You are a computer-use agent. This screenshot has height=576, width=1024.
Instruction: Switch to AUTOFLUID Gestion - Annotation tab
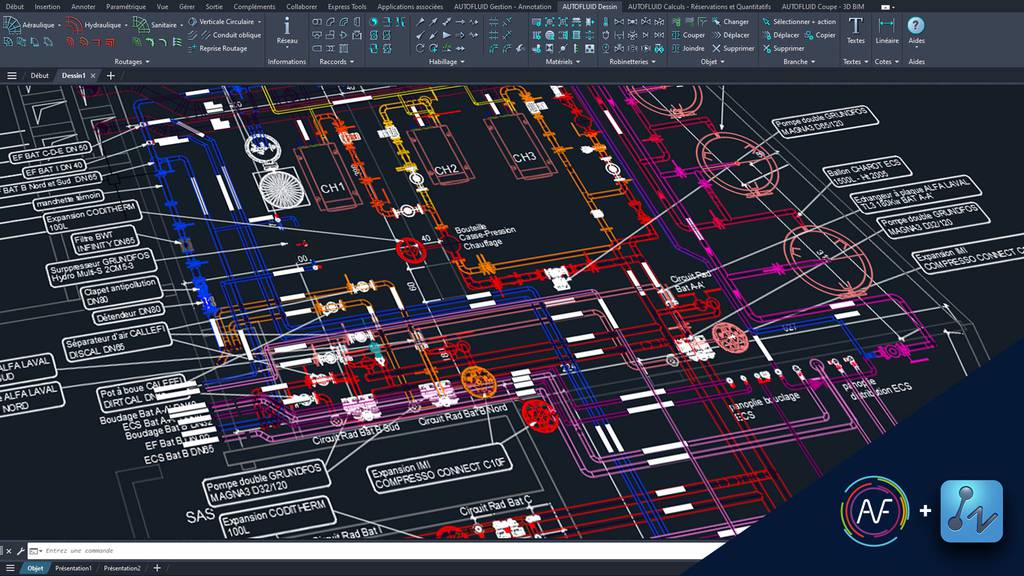pyautogui.click(x=502, y=7)
